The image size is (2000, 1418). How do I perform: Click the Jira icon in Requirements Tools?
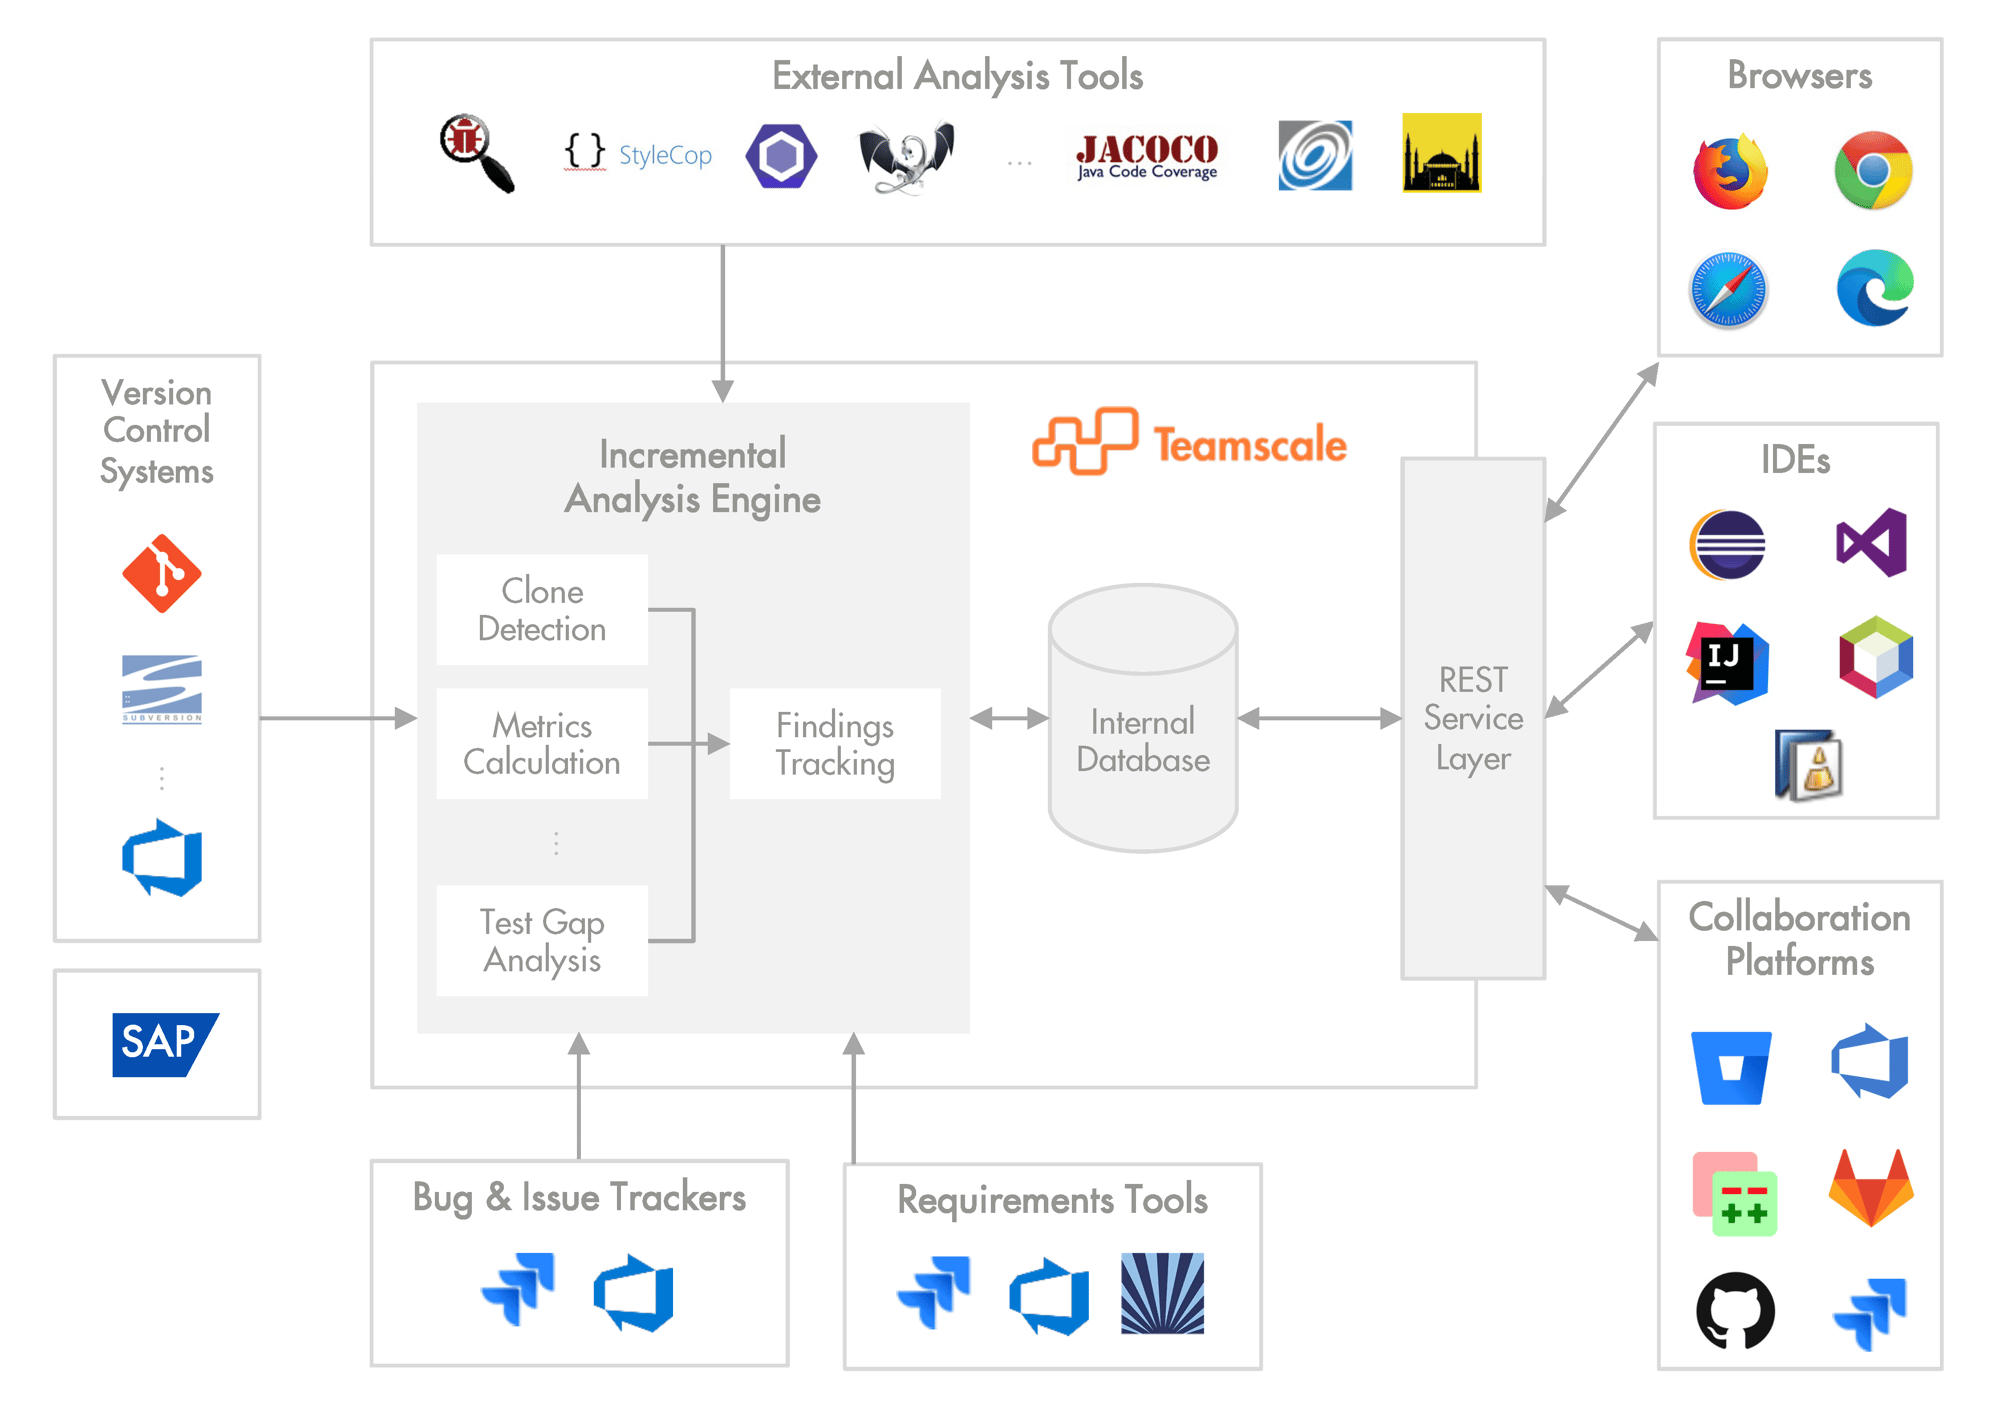(x=934, y=1293)
